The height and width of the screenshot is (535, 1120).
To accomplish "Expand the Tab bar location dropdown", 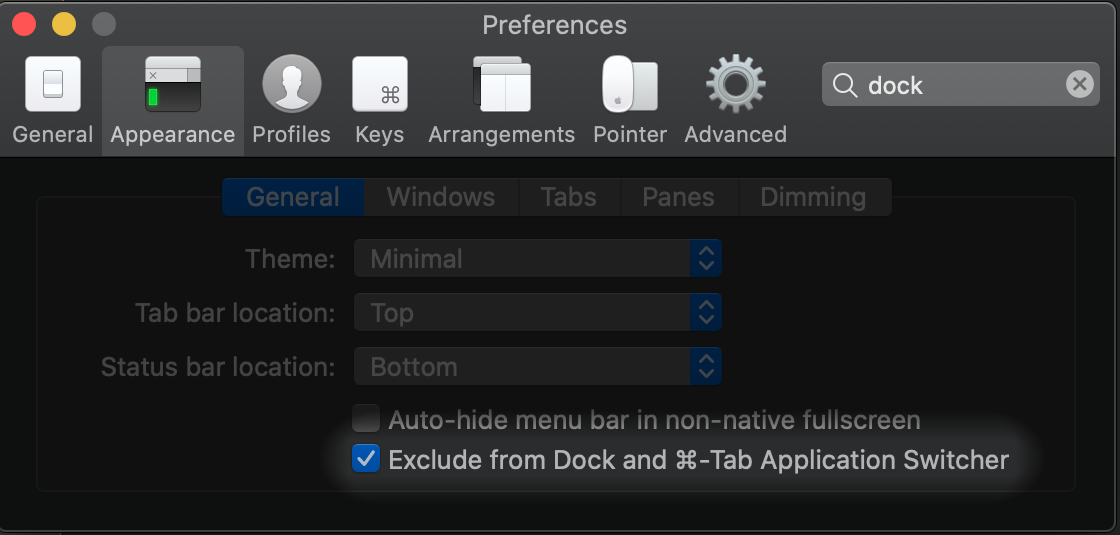I will [537, 313].
